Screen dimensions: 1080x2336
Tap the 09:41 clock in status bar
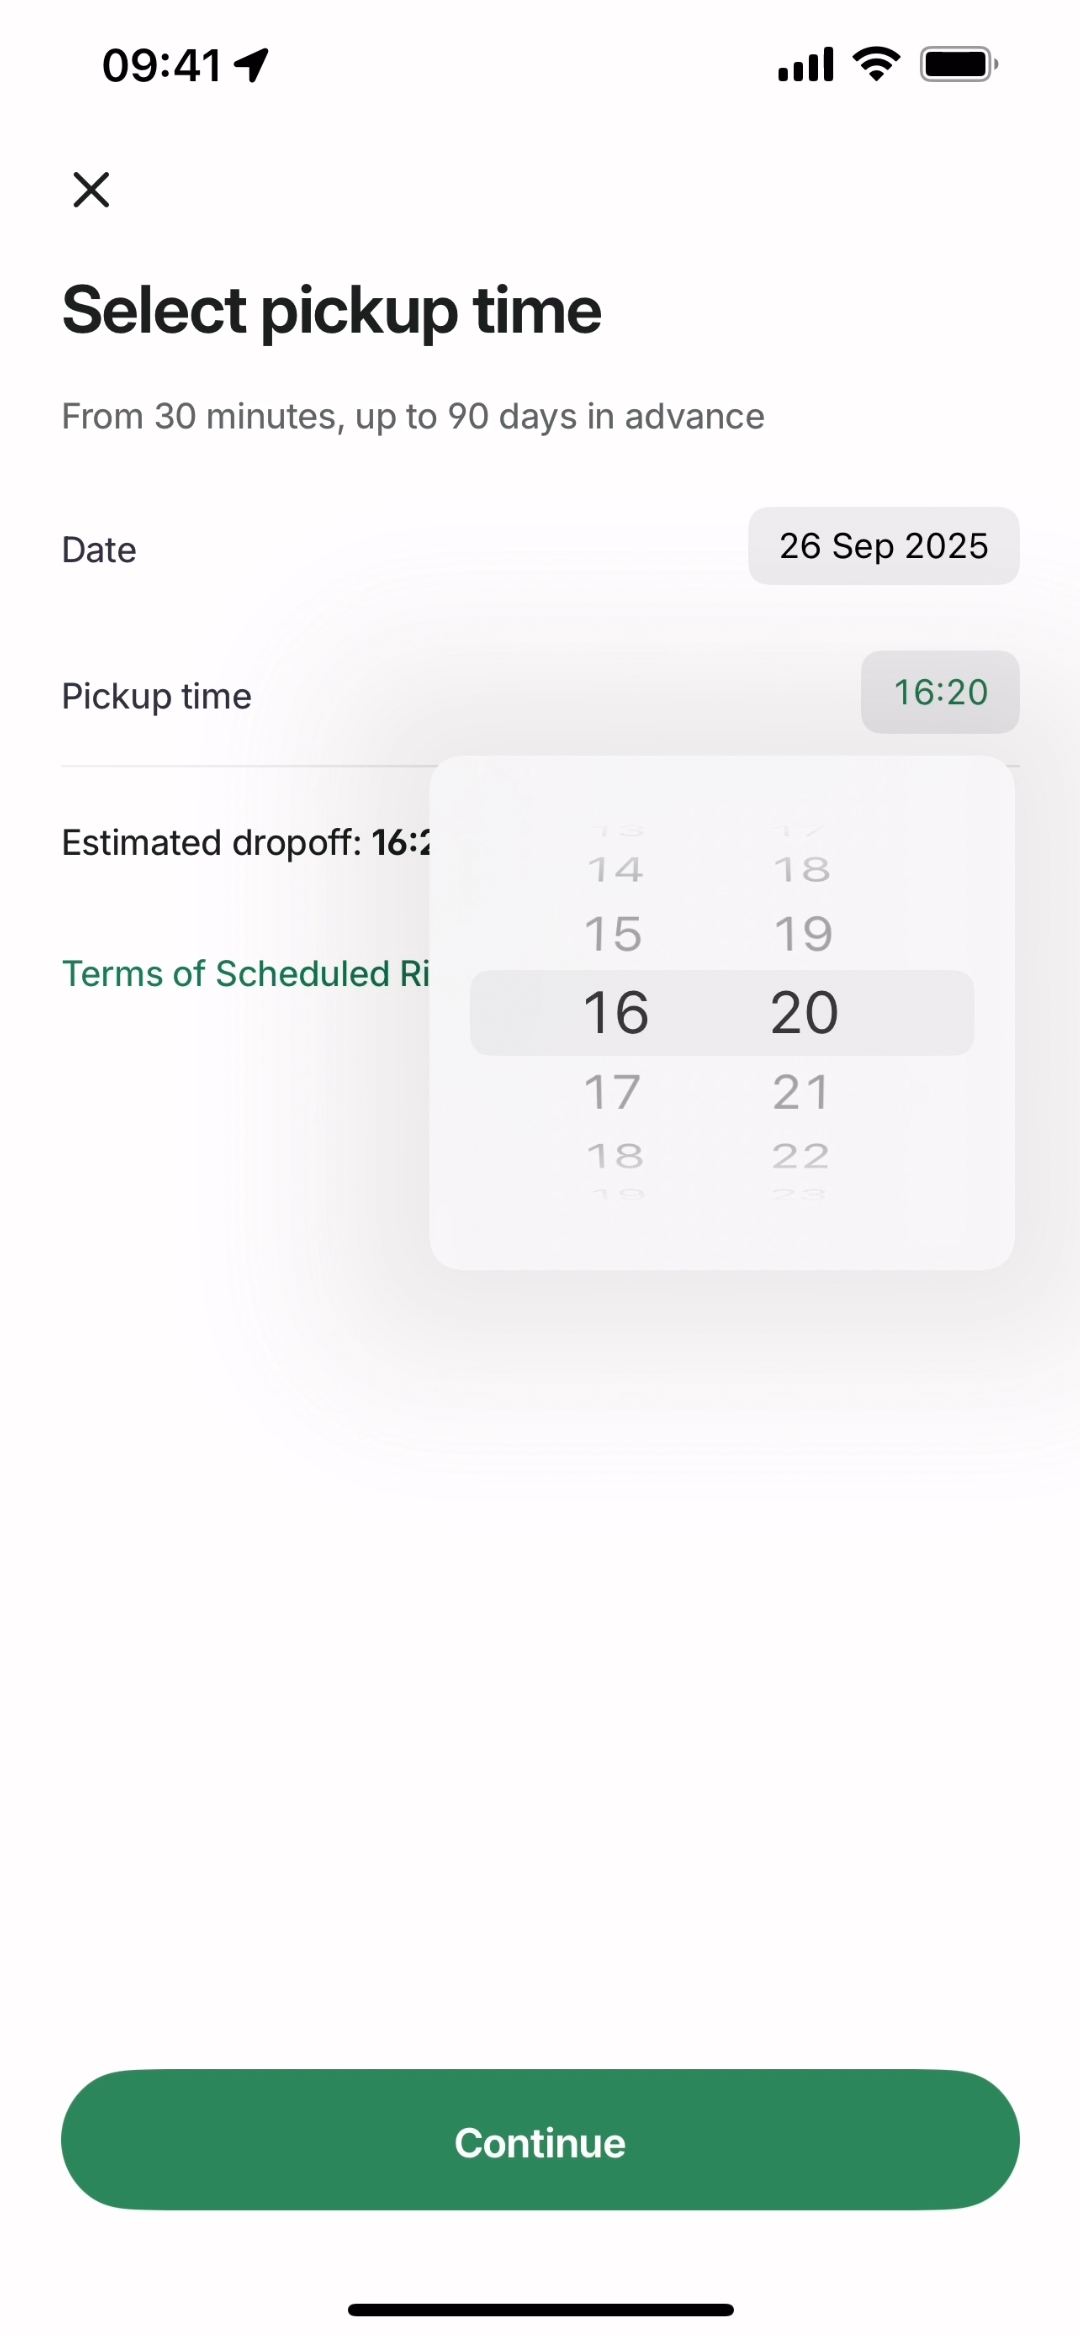[162, 65]
